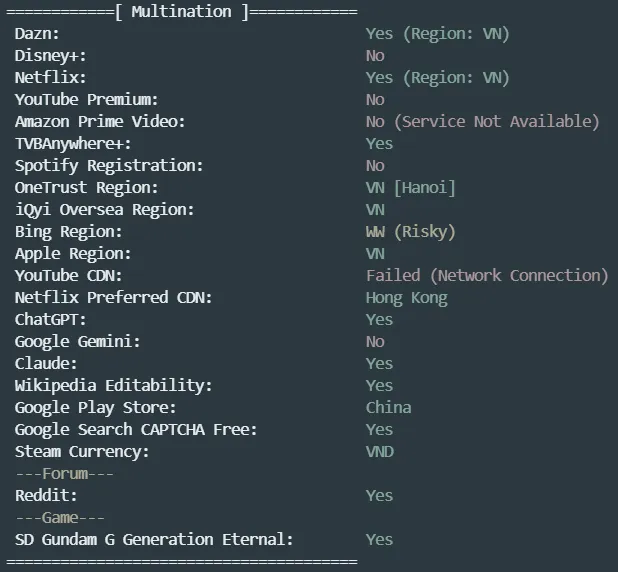Image resolution: width=618 pixels, height=572 pixels.
Task: Select the 'TVBAnywhere+:' label
Action: coord(73,144)
